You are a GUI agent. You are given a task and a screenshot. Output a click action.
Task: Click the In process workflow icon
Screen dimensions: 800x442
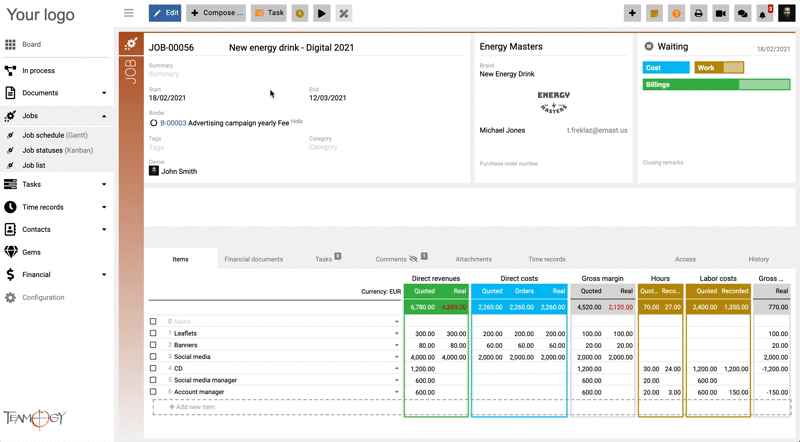10,70
